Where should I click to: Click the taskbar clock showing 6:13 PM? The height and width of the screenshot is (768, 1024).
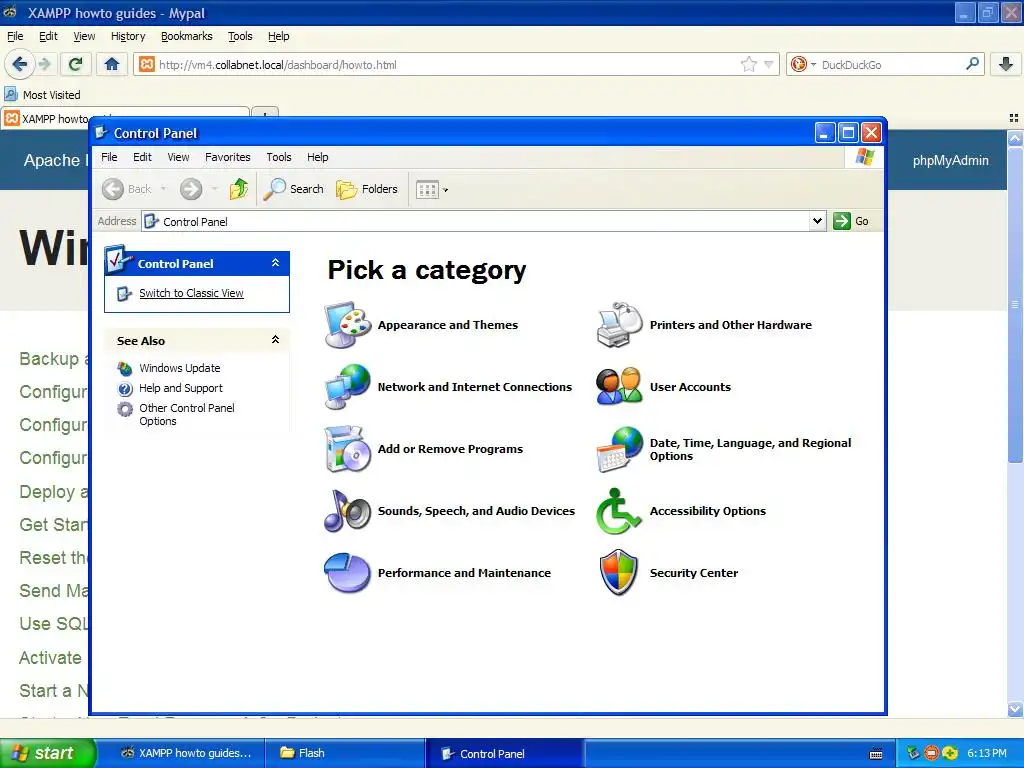pos(987,753)
